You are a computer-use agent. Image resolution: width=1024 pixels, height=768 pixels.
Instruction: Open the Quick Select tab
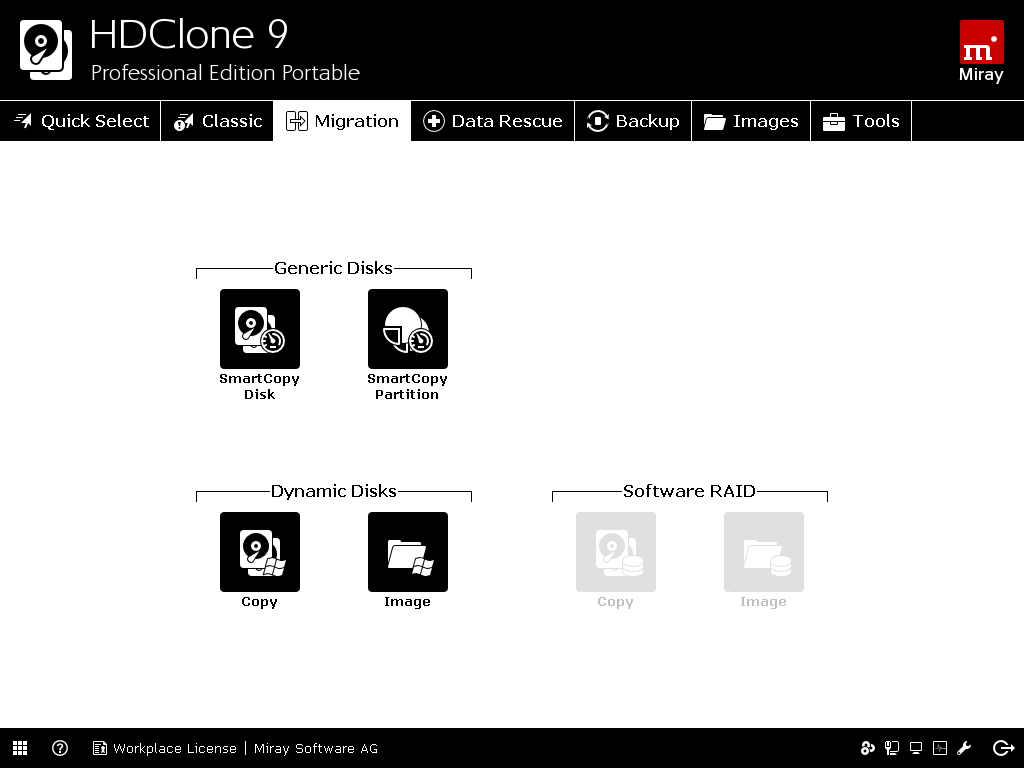80,121
